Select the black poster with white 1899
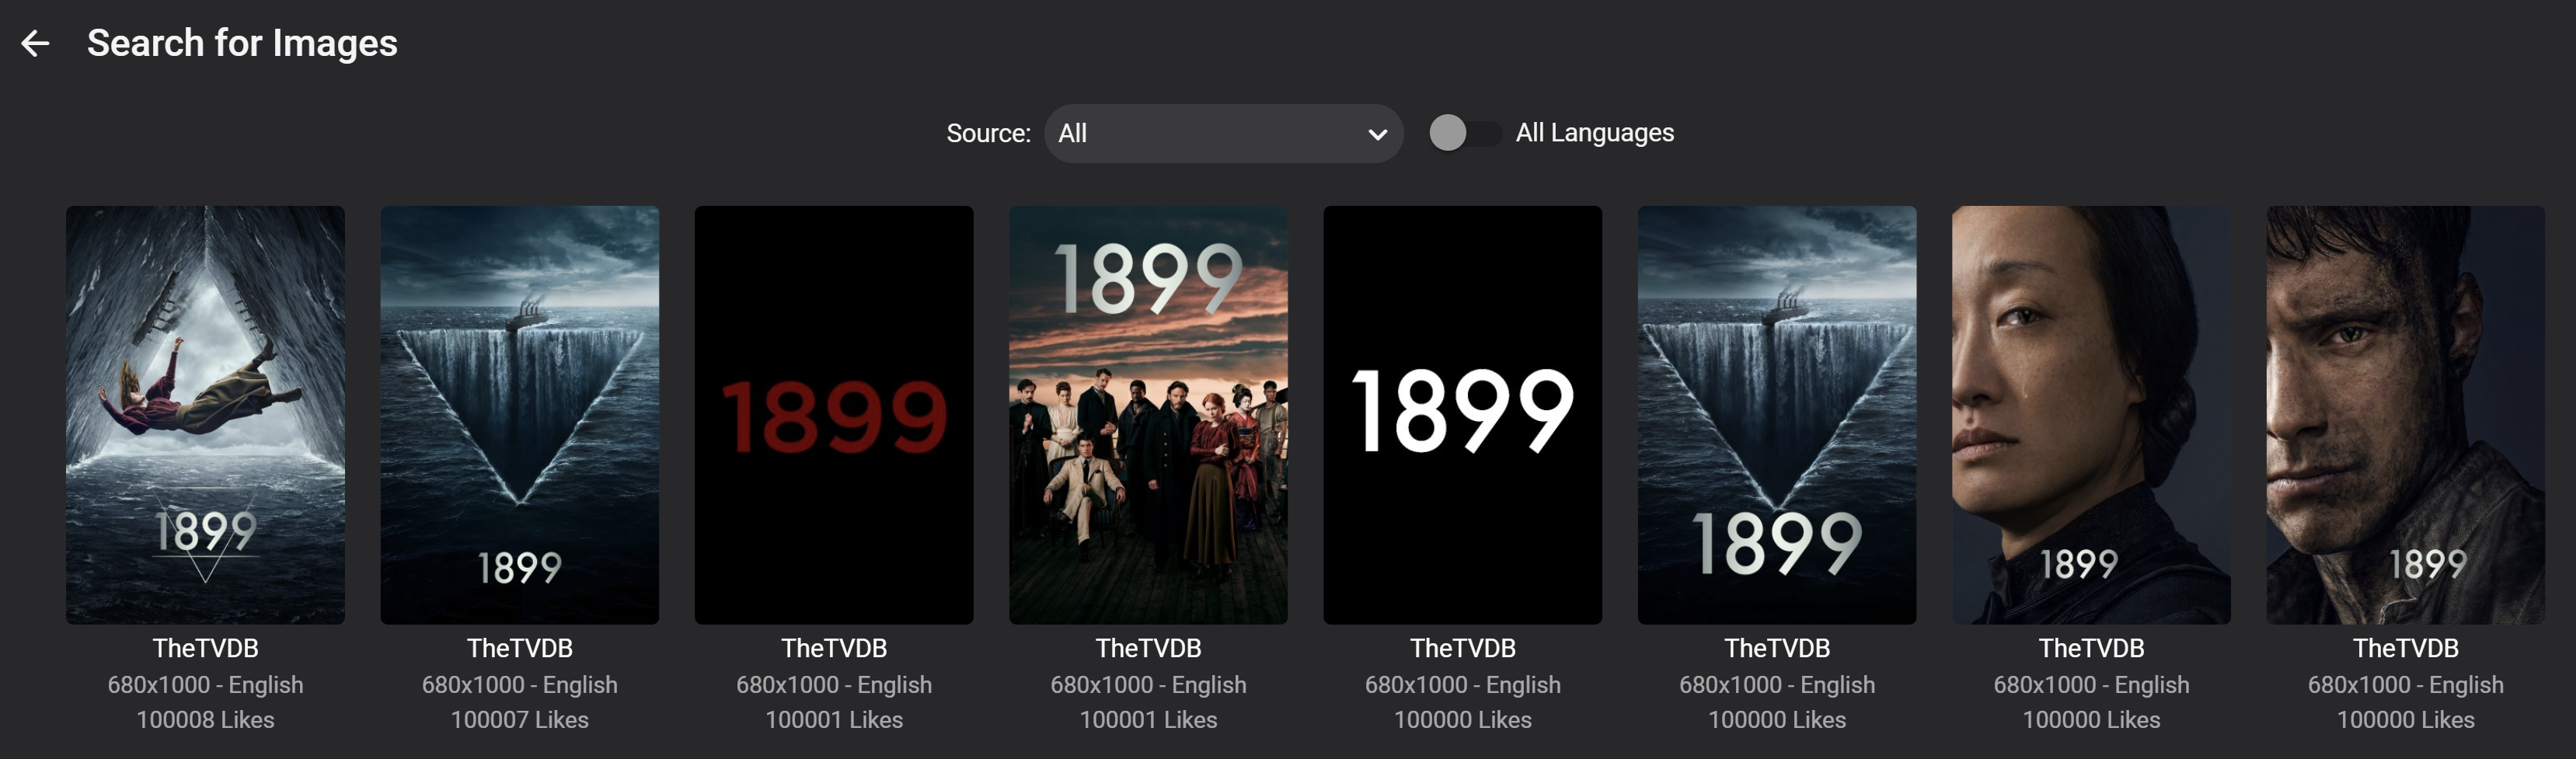This screenshot has height=759, width=2576. (x=1462, y=414)
